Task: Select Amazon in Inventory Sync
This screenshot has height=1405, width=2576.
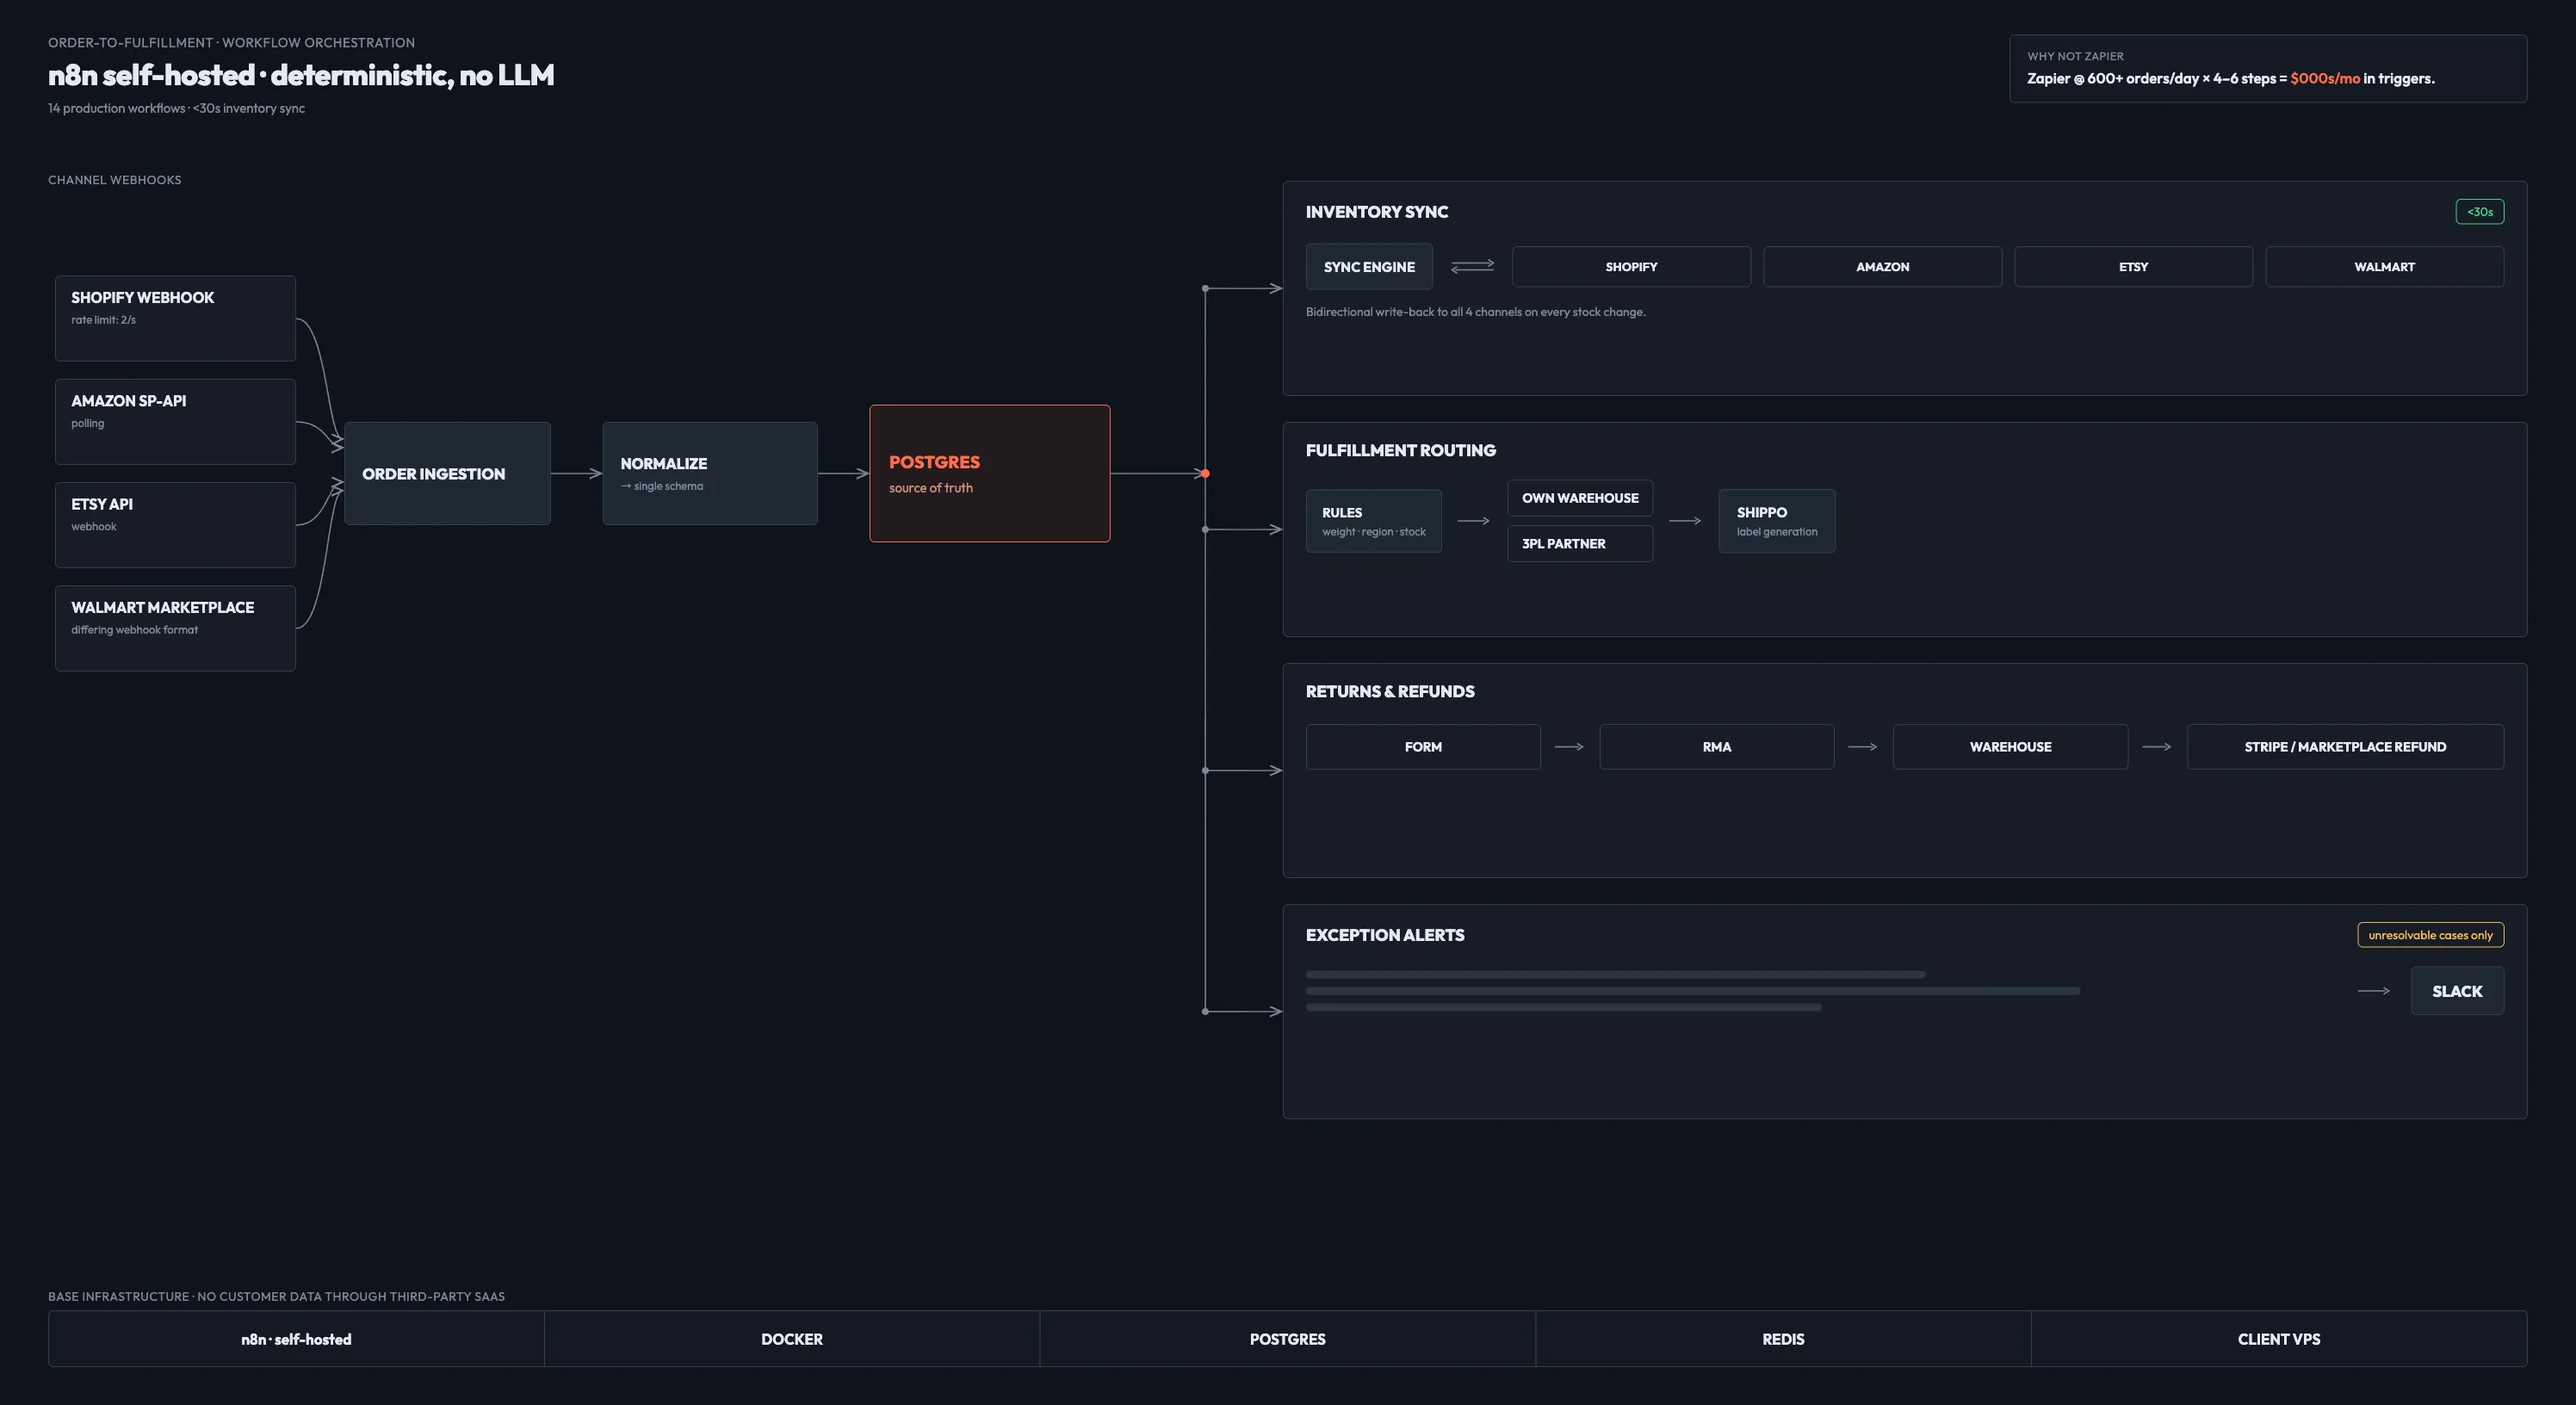Action: click(1882, 267)
